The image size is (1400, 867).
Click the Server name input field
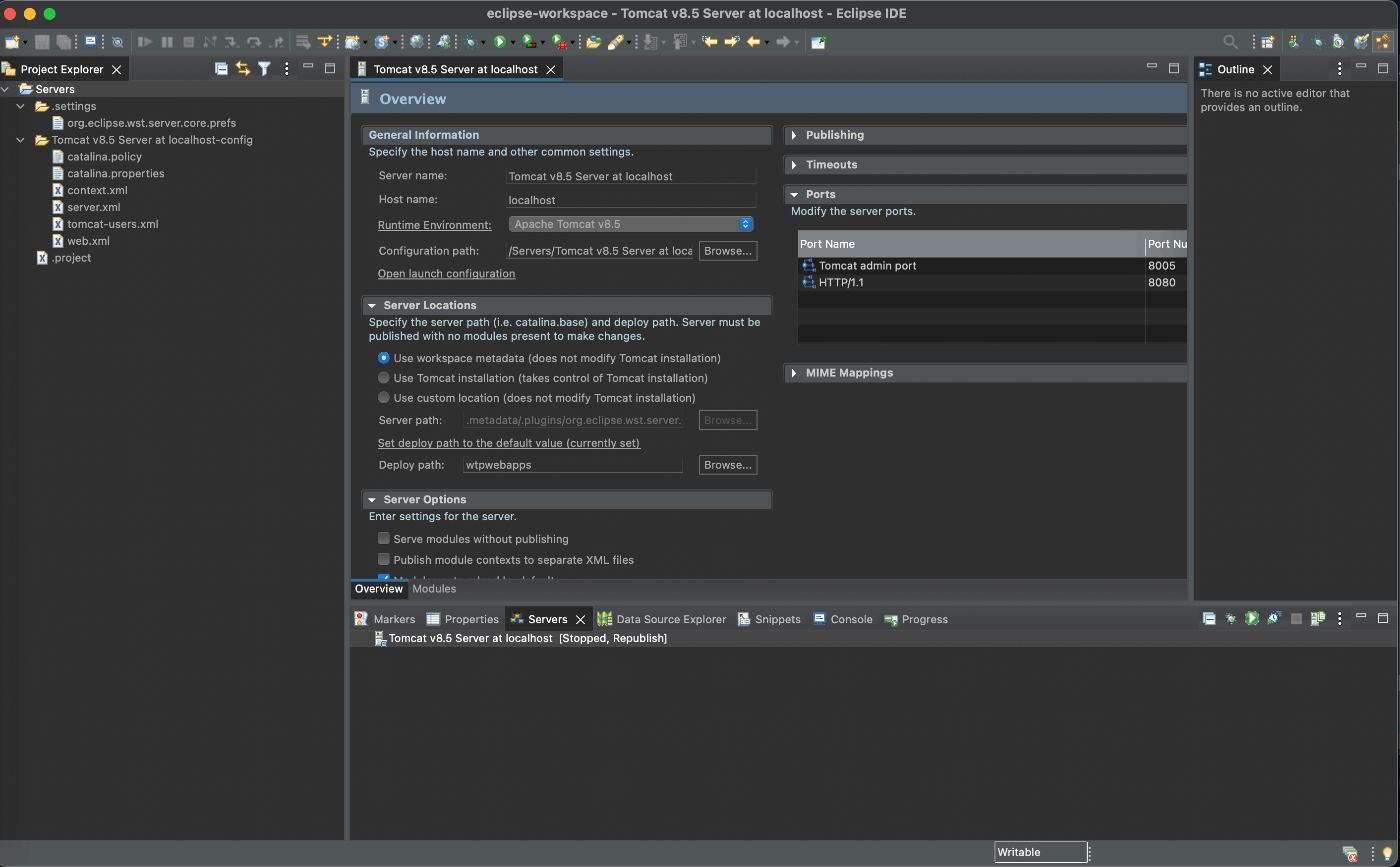(631, 176)
